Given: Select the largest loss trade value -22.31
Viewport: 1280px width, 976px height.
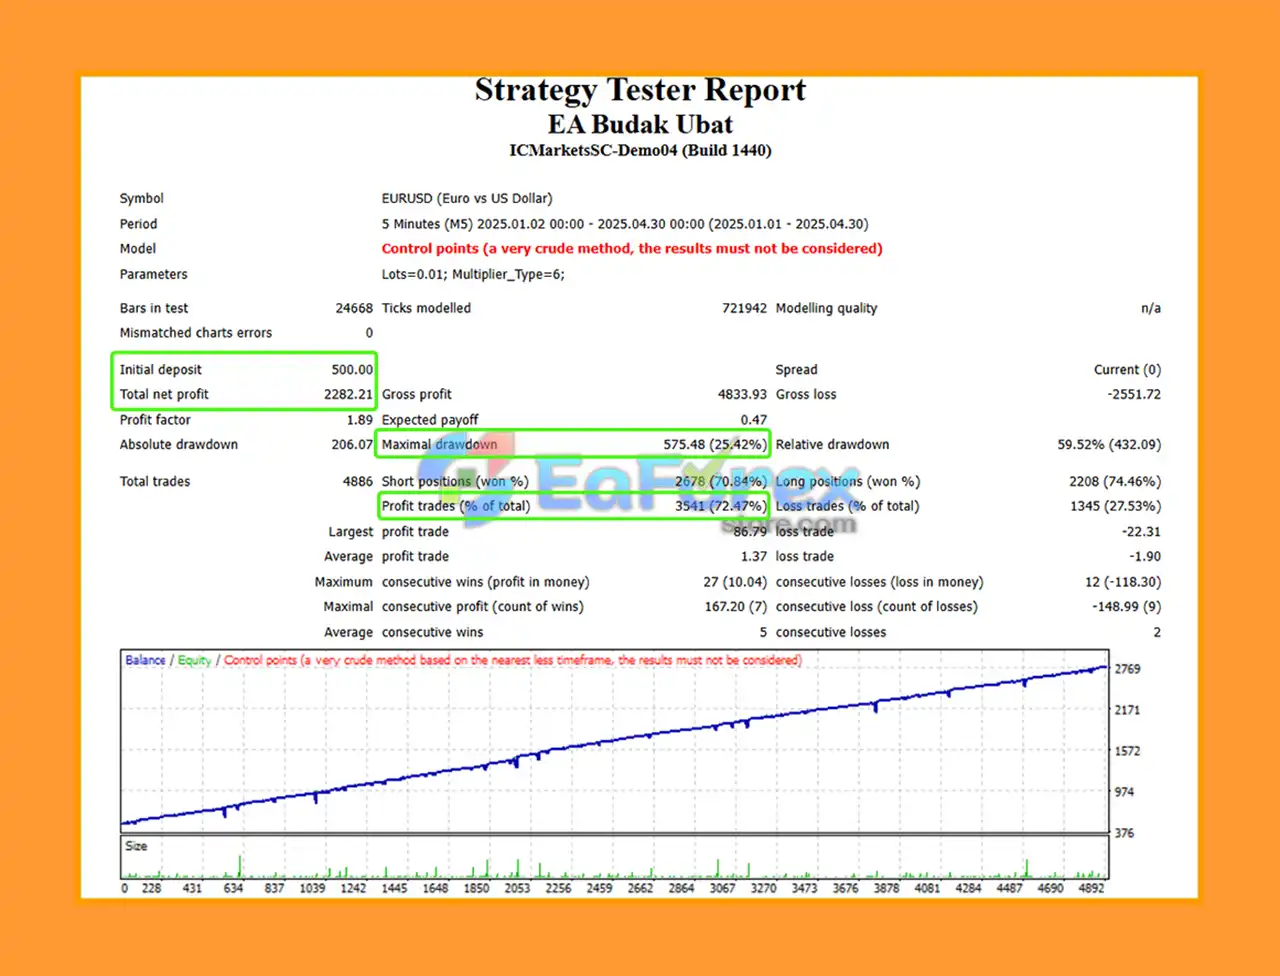Looking at the screenshot, I should 1141,532.
